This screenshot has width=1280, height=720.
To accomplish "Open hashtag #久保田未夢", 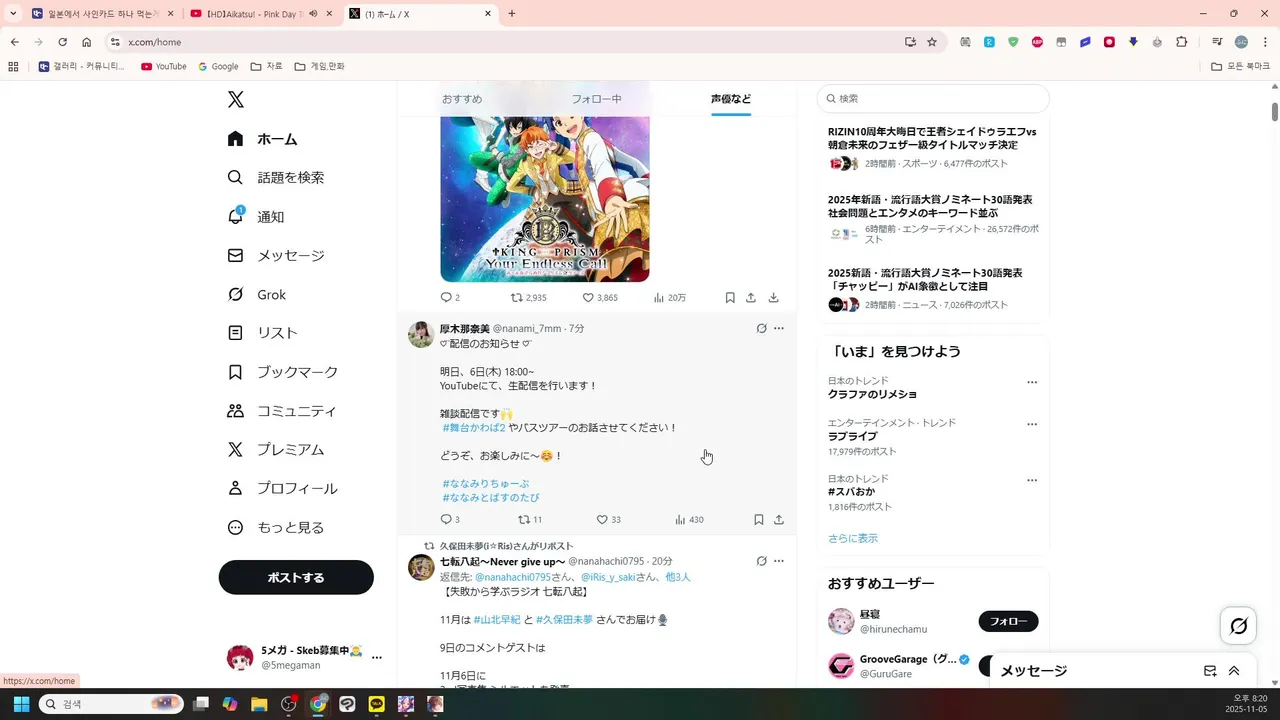I will click(564, 620).
